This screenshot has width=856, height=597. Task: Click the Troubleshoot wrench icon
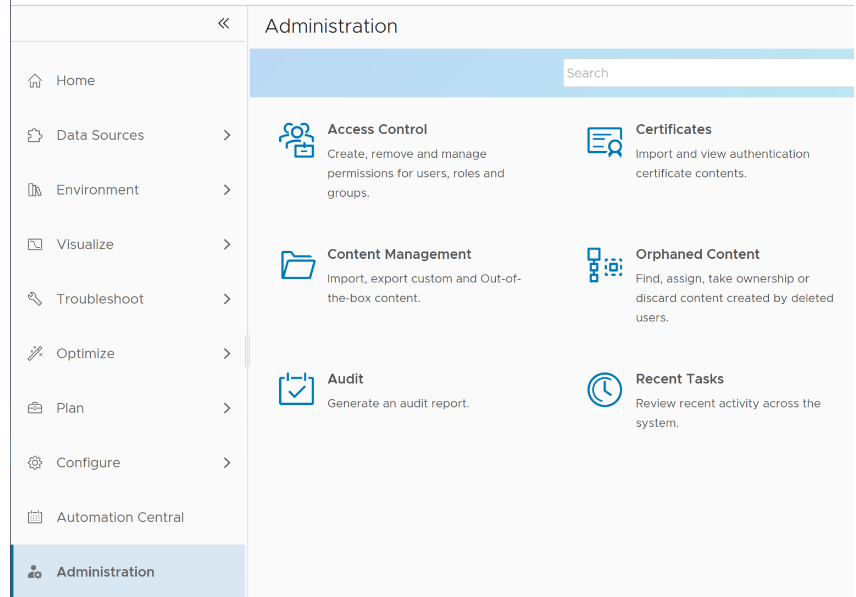(x=35, y=299)
